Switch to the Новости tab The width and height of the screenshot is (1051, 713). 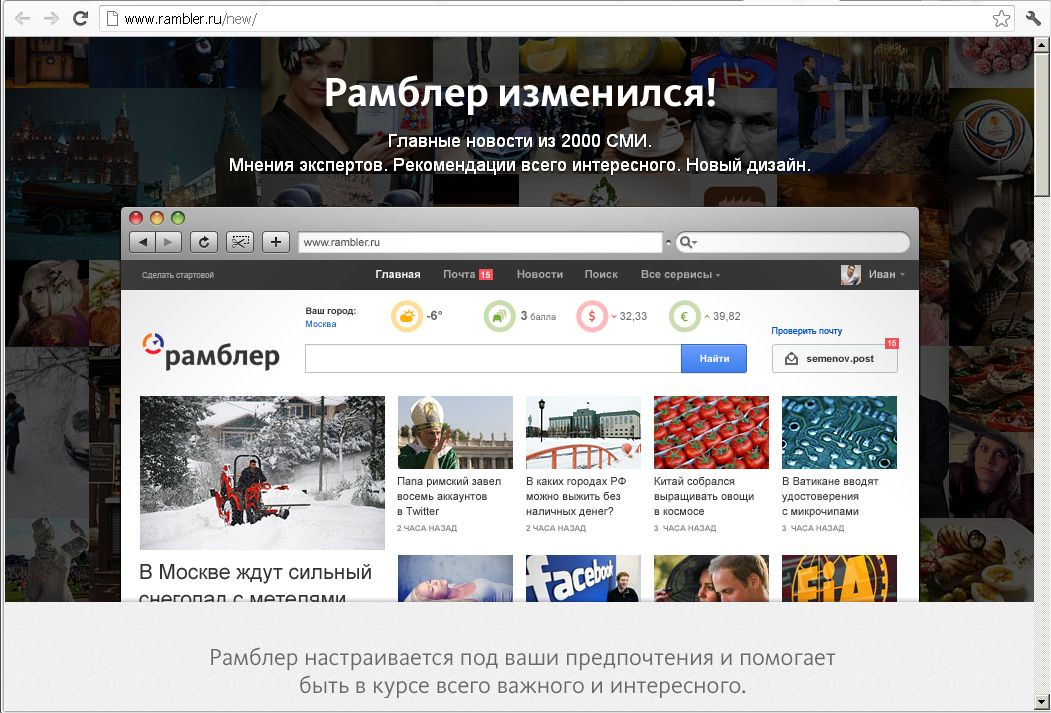(539, 274)
